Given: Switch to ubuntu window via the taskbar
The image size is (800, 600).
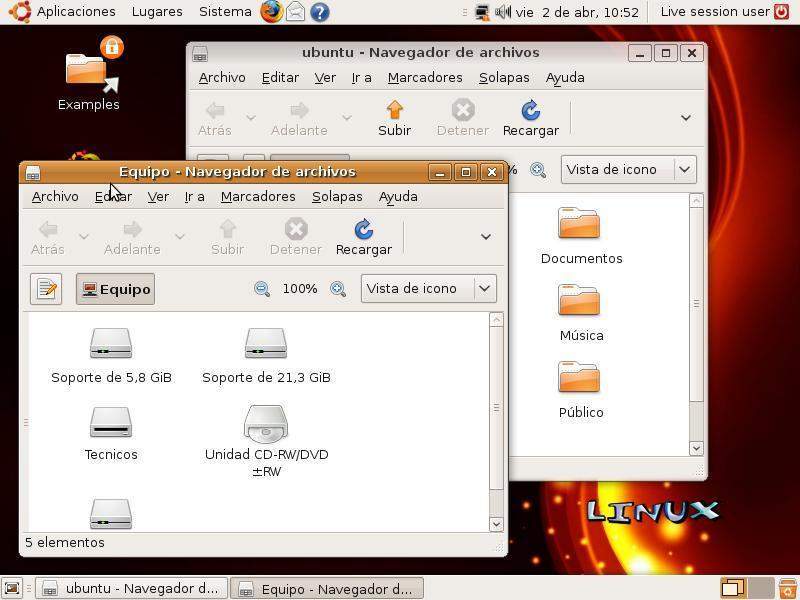Looking at the screenshot, I should [x=131, y=589].
